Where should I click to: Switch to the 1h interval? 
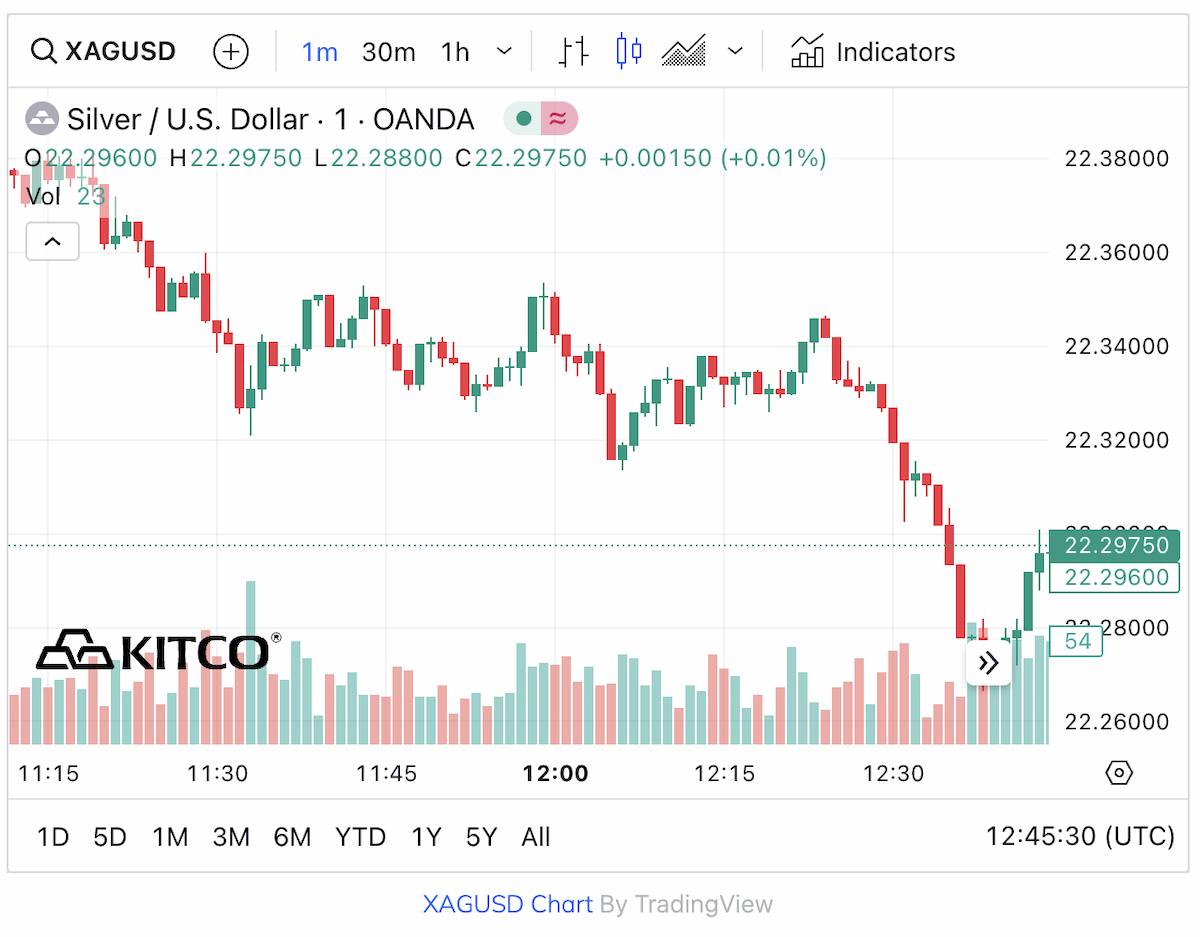(x=455, y=52)
